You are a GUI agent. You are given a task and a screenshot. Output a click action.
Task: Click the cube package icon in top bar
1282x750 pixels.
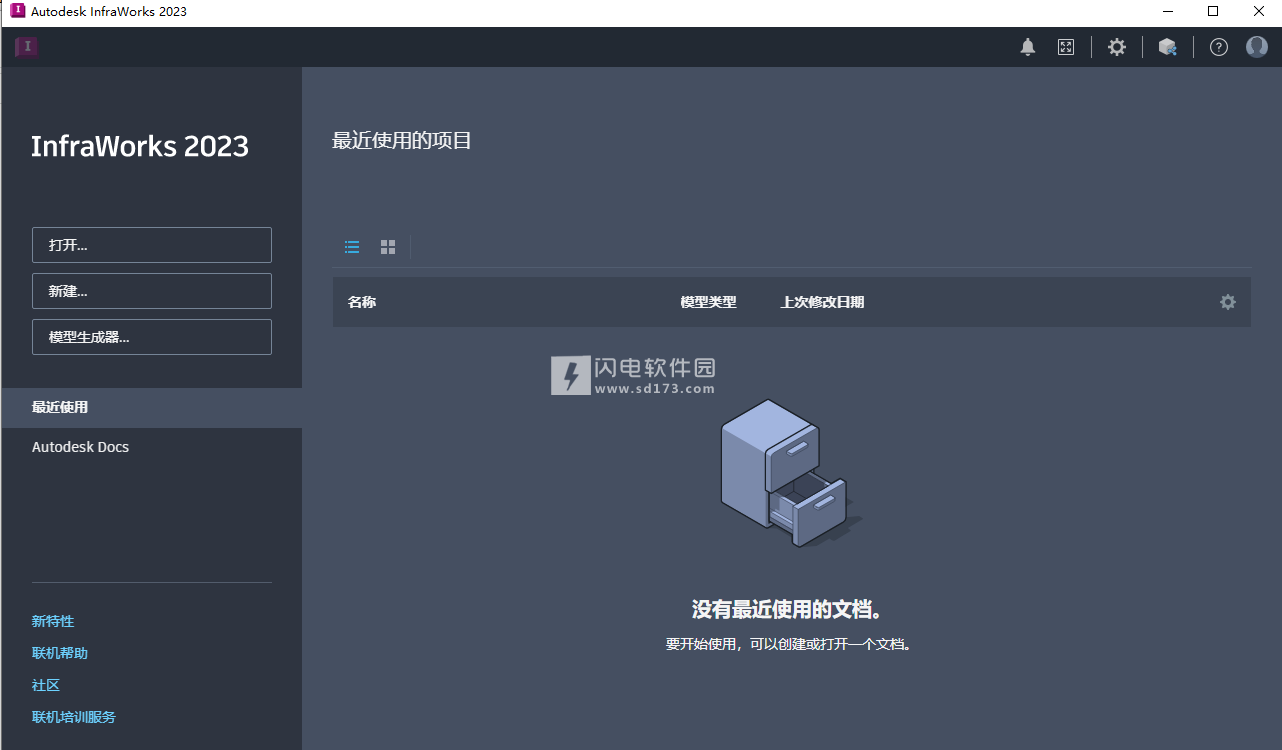pos(1167,47)
